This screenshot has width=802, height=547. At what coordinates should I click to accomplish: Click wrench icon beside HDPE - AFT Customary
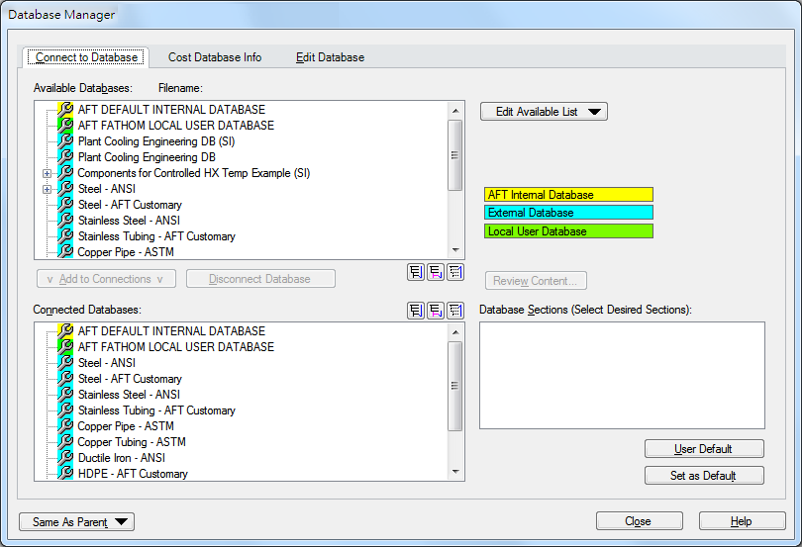[65, 474]
